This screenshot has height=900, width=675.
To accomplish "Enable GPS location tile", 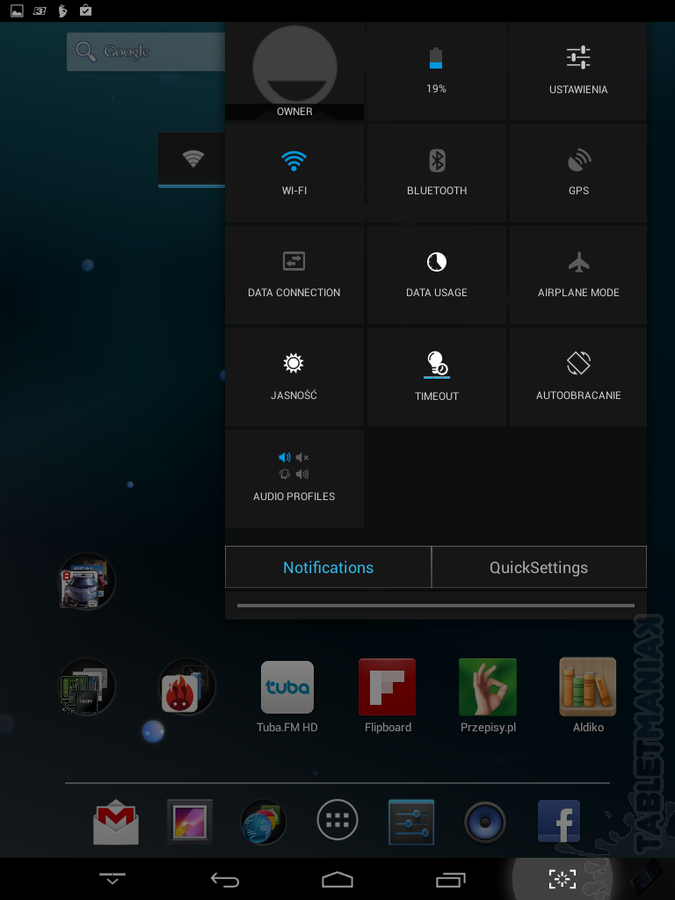I will point(578,173).
